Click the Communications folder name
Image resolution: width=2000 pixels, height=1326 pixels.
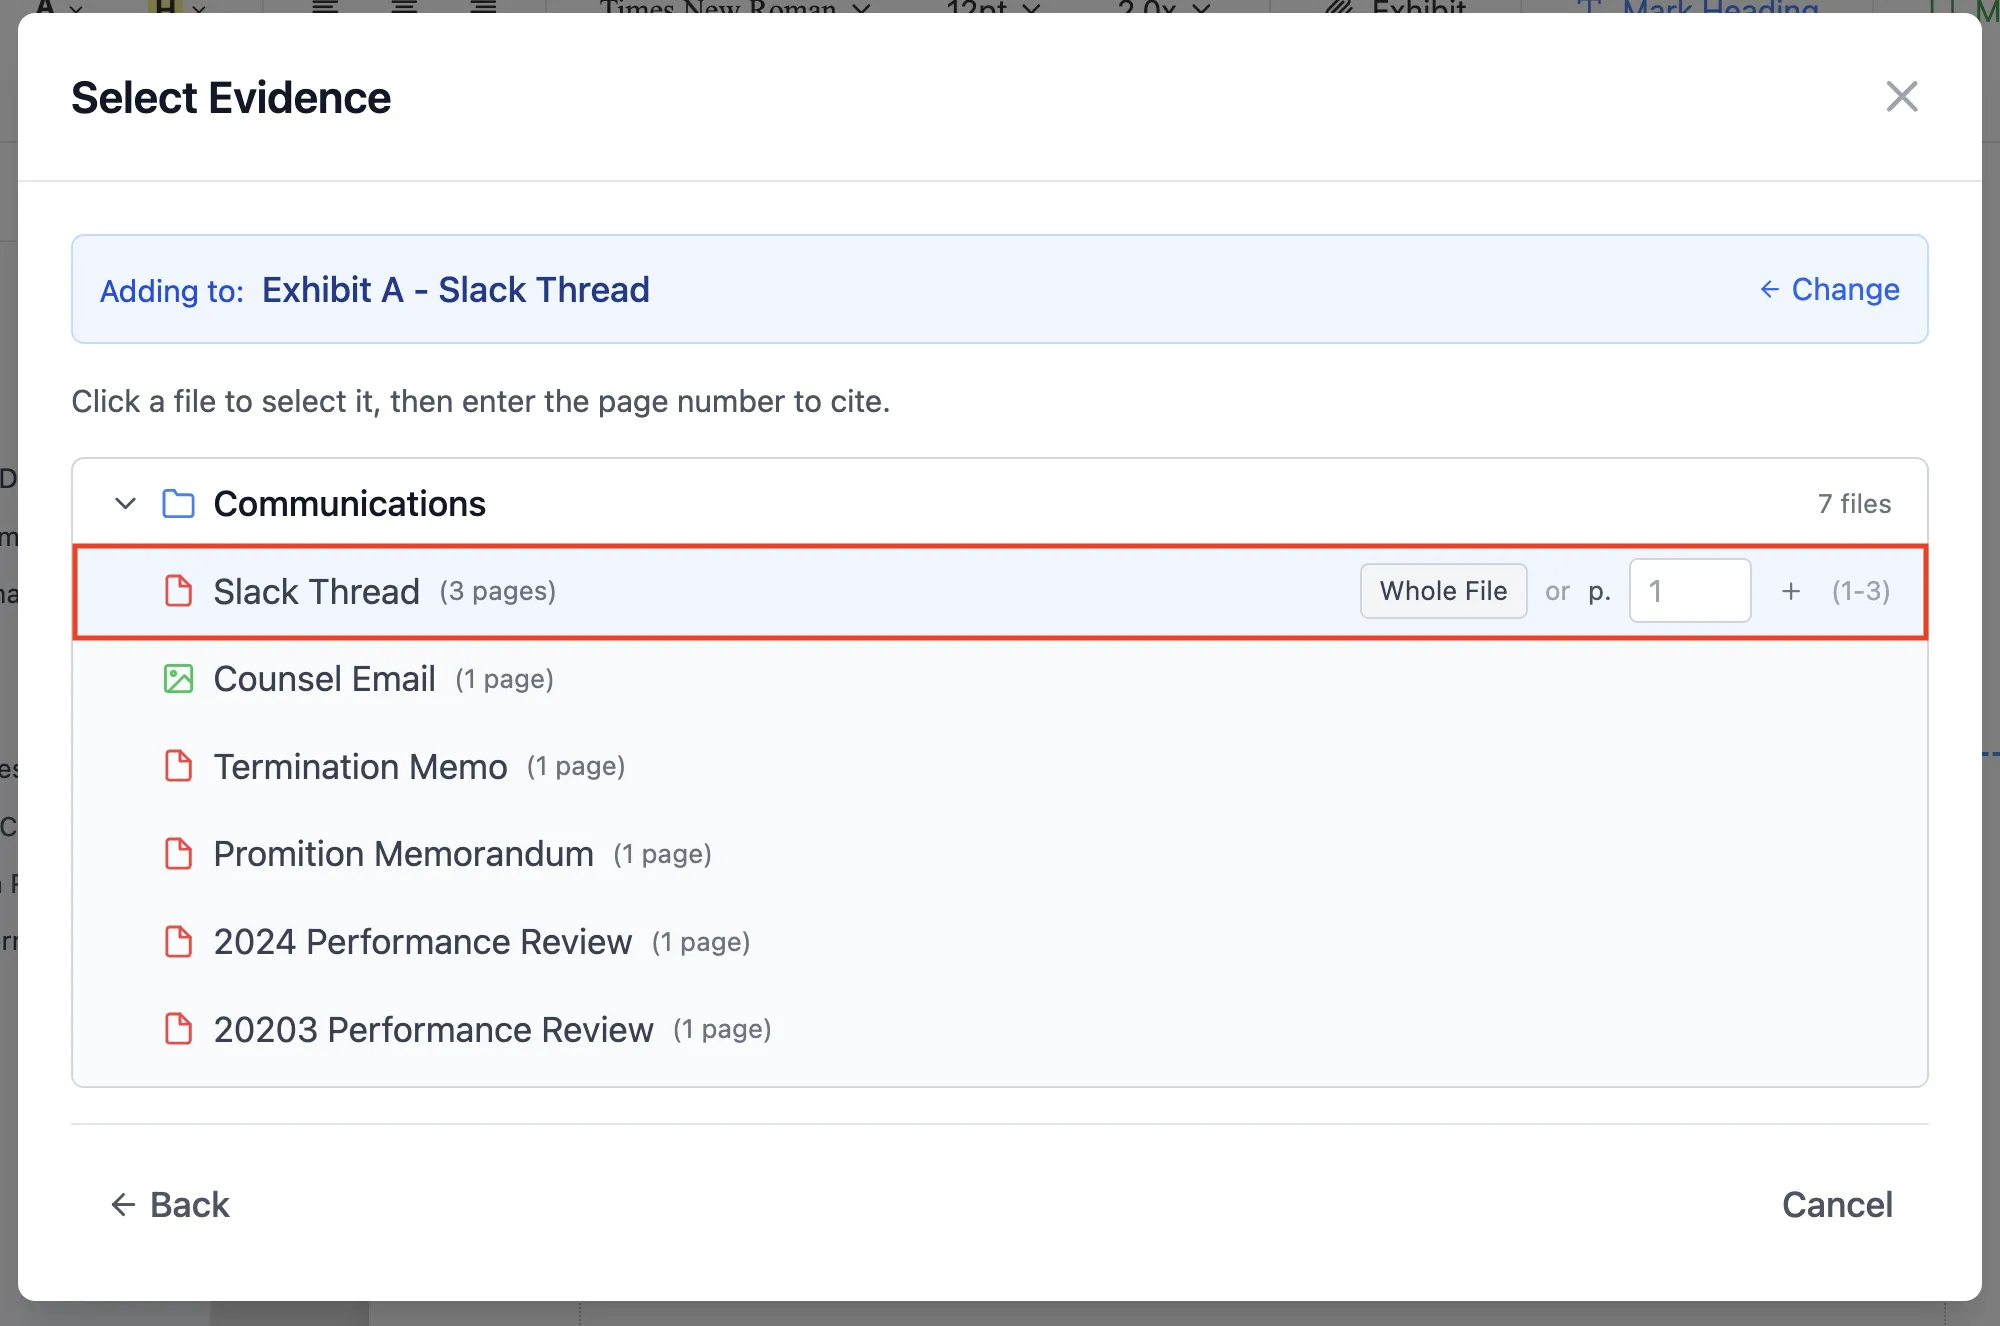coord(349,504)
